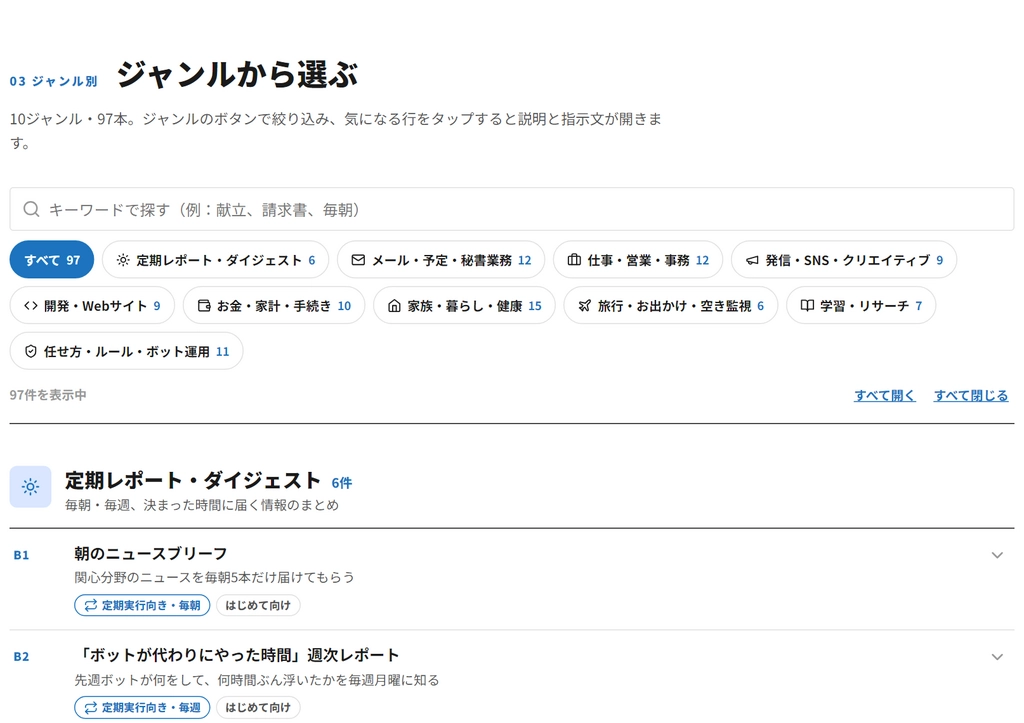
Task: Click the magnifier search icon
Action: click(x=31, y=209)
